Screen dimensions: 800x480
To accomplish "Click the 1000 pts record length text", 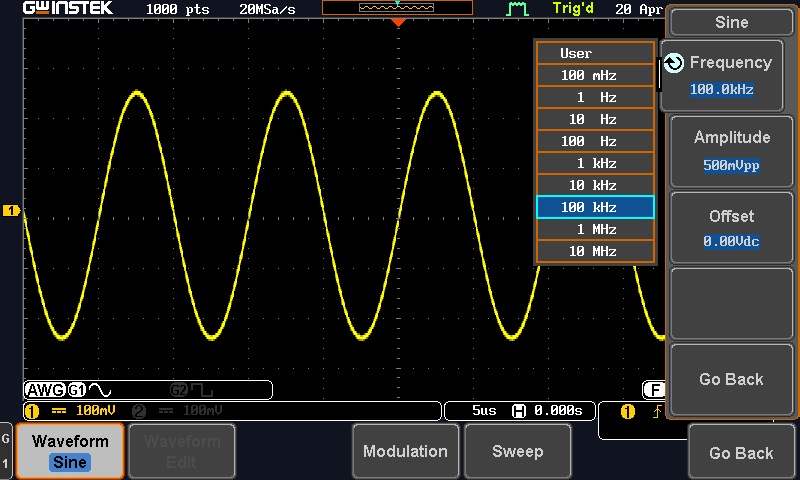I will pos(178,9).
